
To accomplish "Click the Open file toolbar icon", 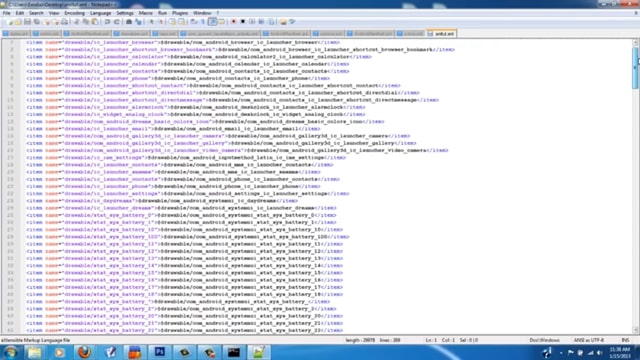I will click(x=18, y=22).
